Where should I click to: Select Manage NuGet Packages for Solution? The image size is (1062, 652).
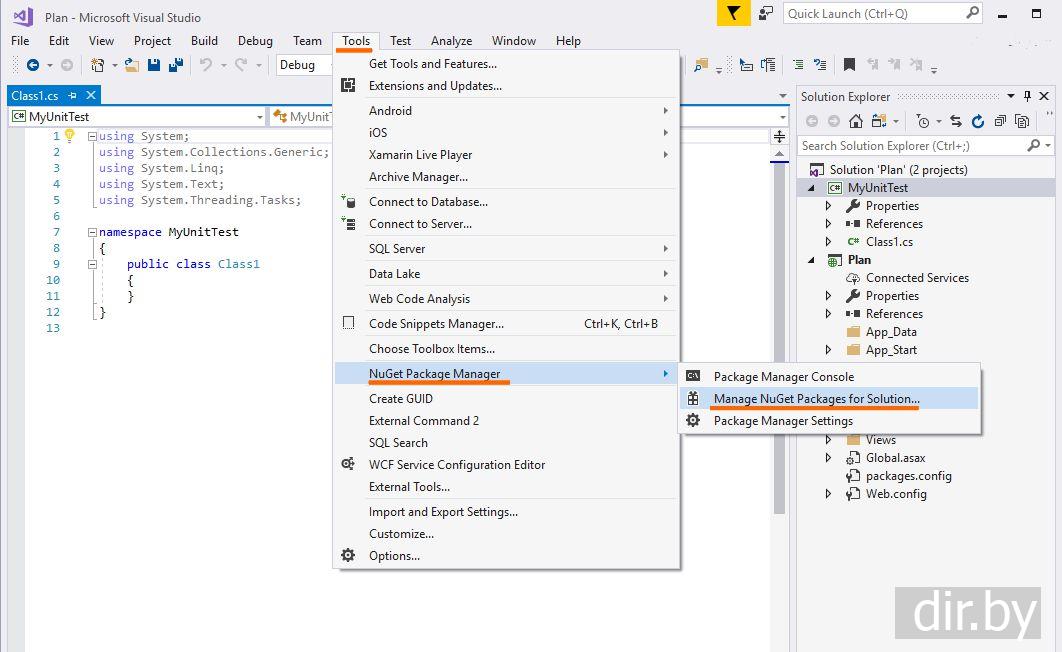pyautogui.click(x=816, y=399)
